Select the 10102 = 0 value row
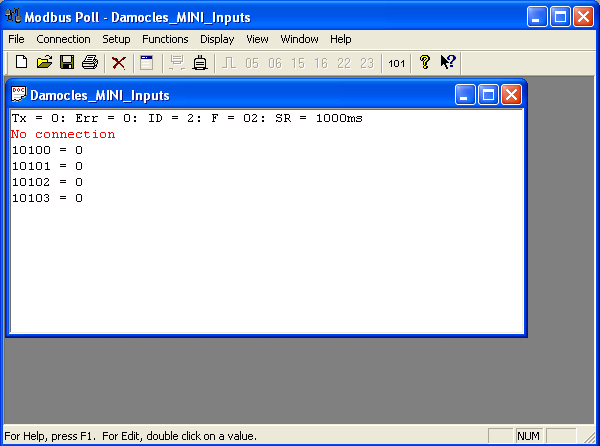 pyautogui.click(x=47, y=182)
